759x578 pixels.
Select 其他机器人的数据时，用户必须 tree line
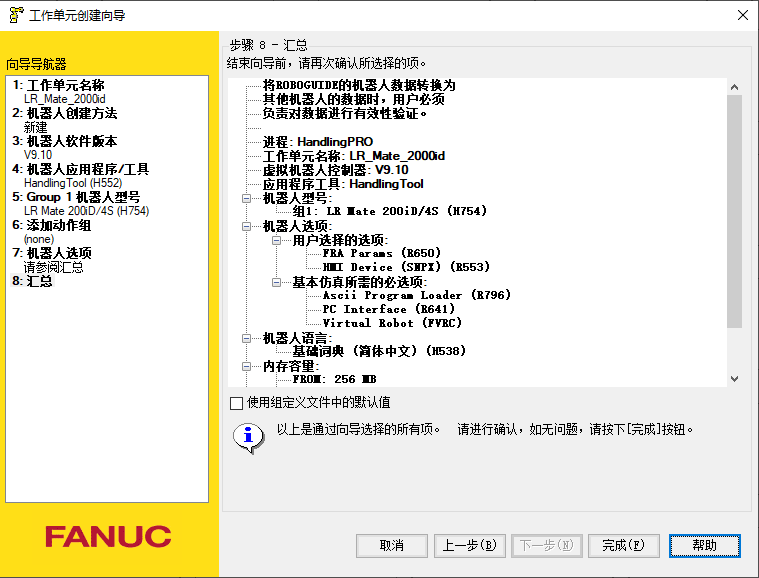click(x=353, y=100)
